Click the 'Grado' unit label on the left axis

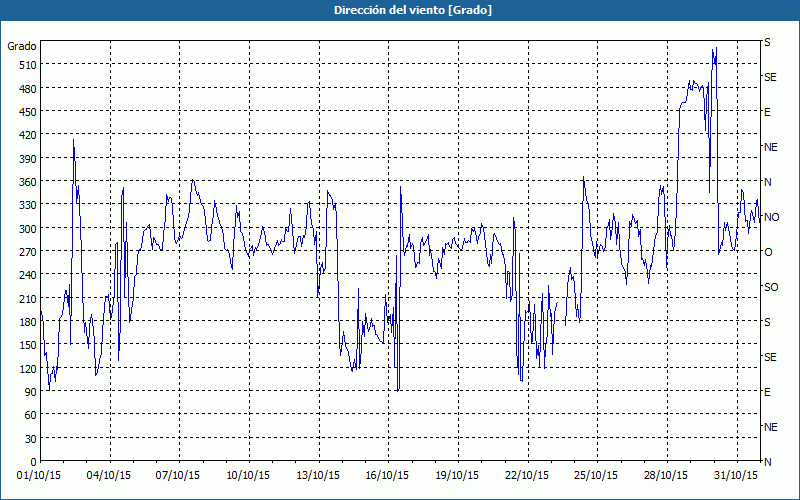(x=22, y=46)
